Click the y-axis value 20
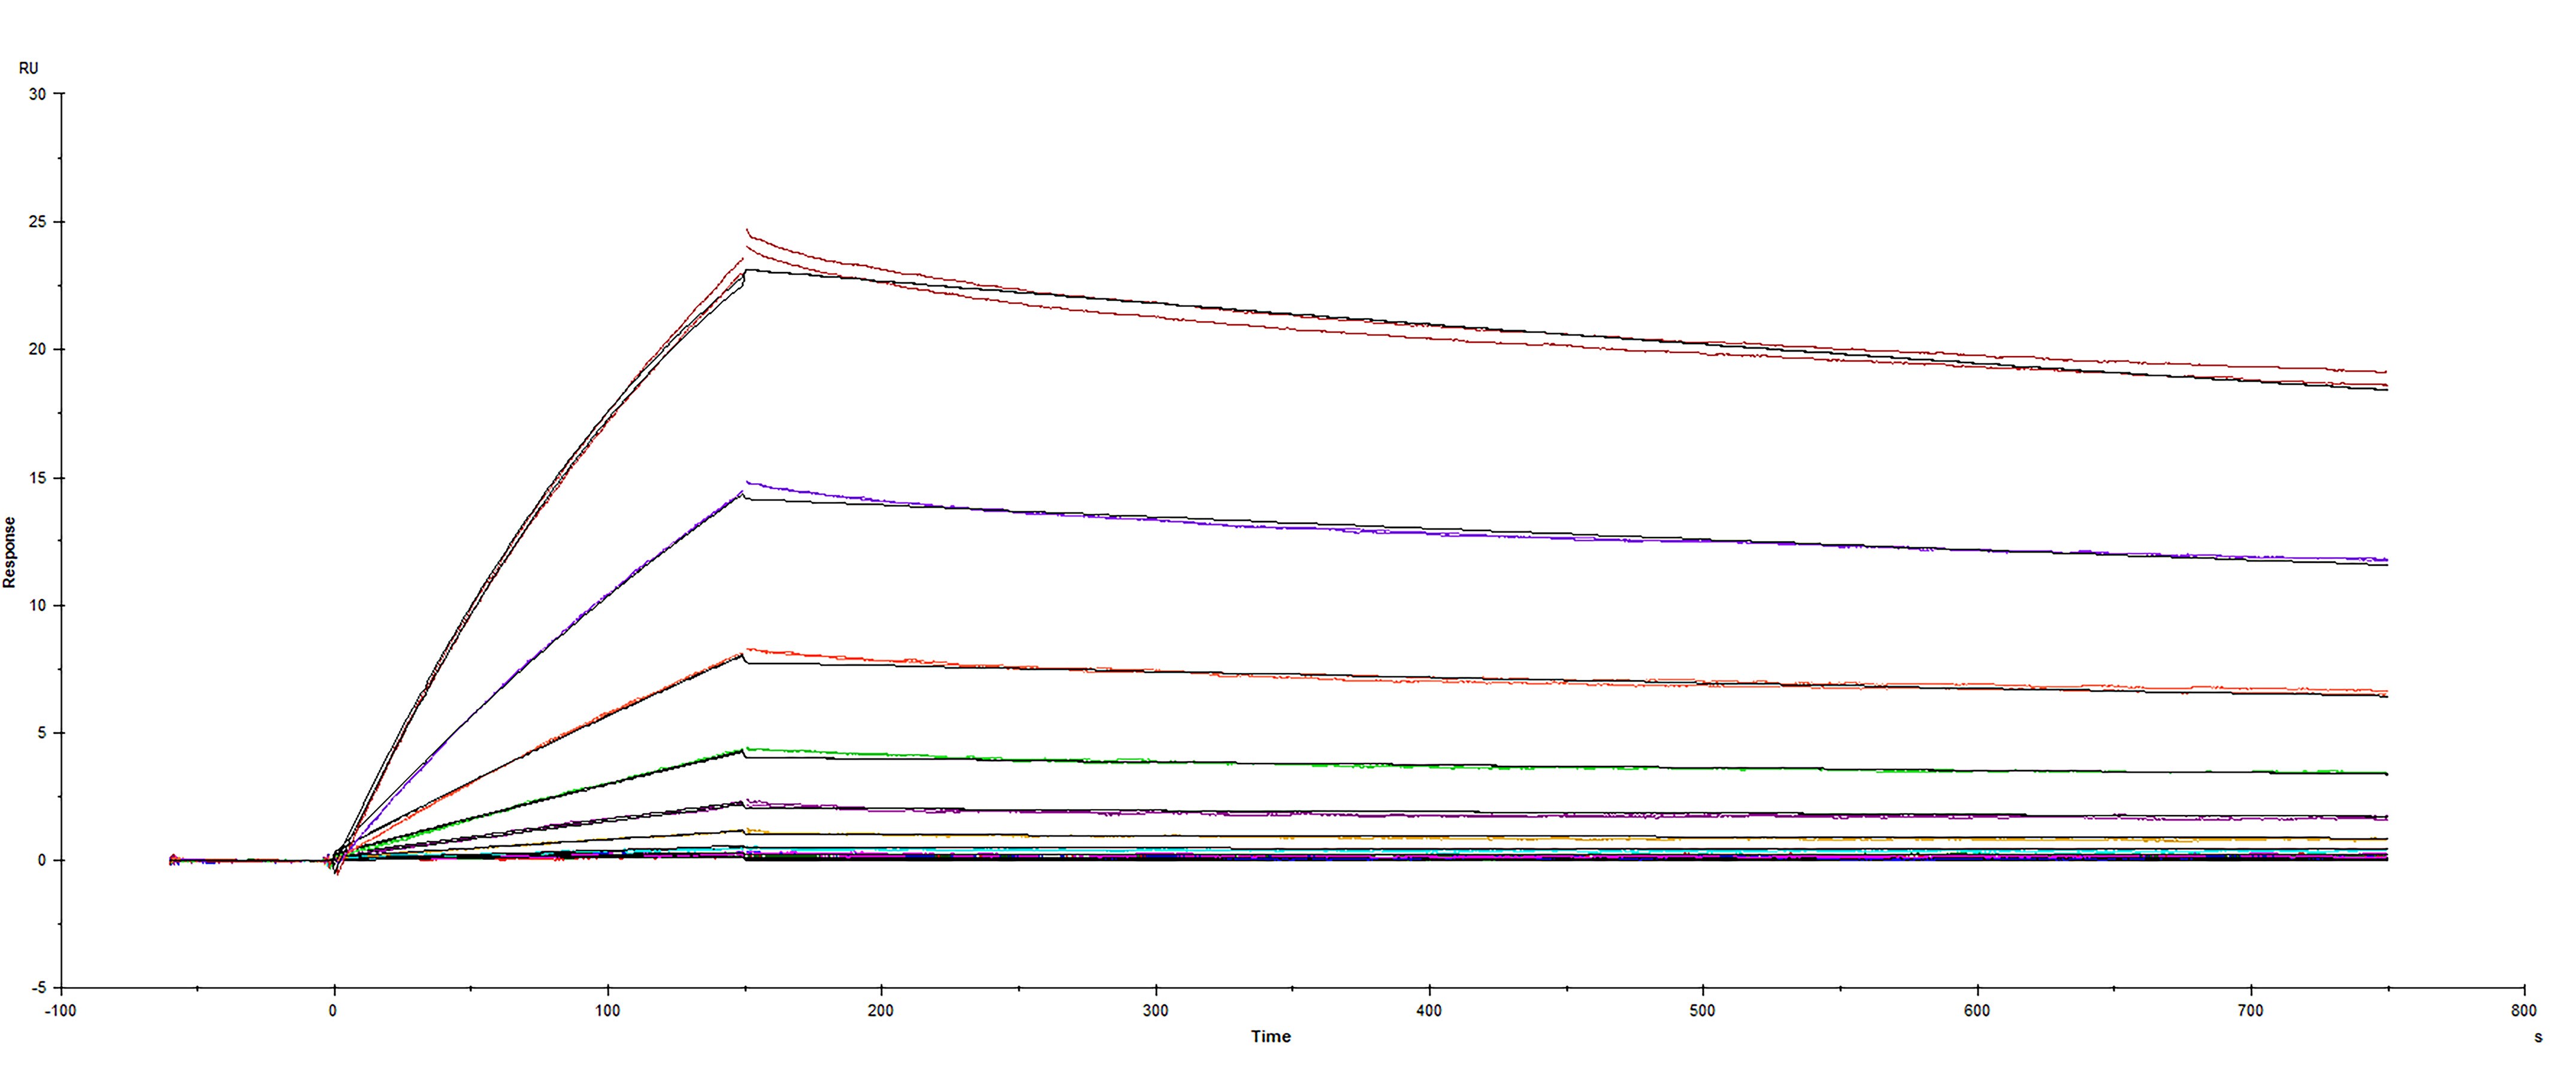The image size is (2576, 1077). click(x=38, y=349)
